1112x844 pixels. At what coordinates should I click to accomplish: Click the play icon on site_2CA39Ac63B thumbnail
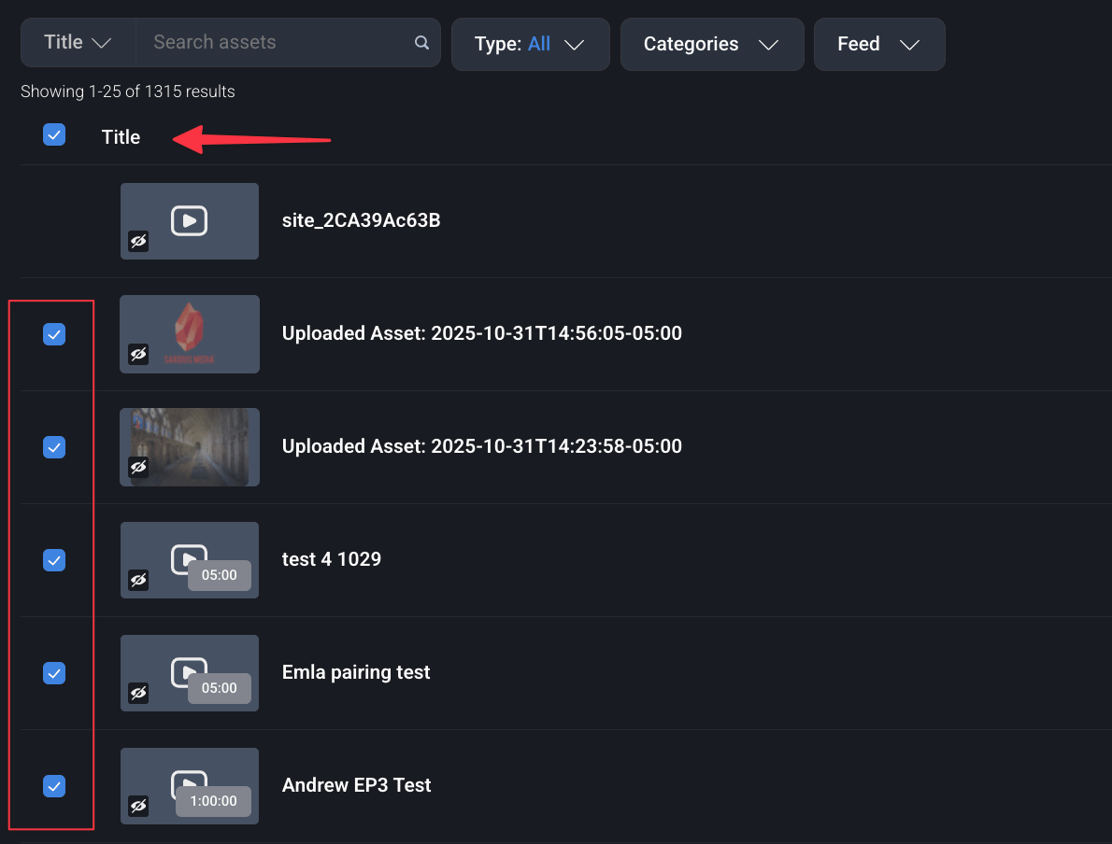coord(189,220)
